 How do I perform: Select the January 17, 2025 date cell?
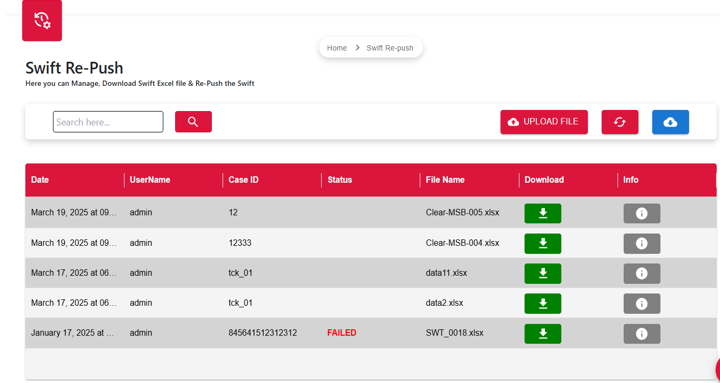pyautogui.click(x=72, y=333)
